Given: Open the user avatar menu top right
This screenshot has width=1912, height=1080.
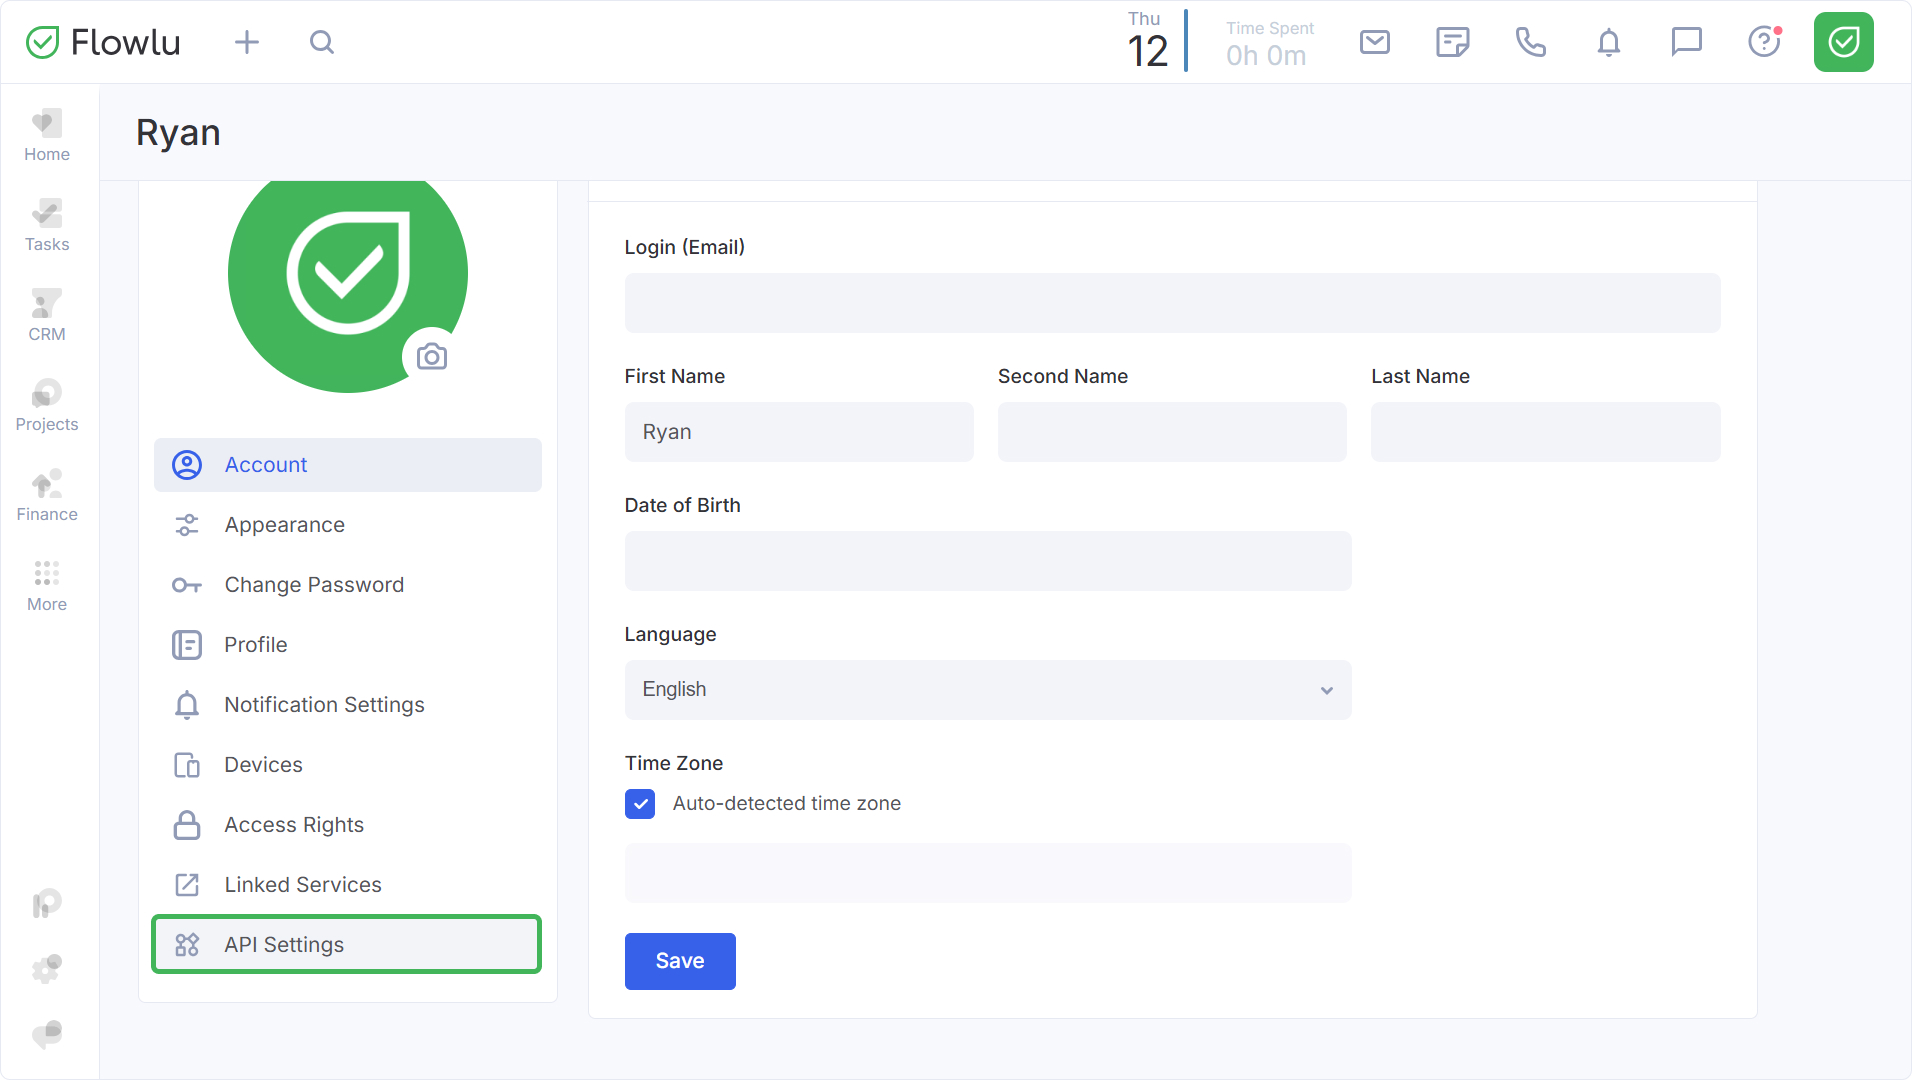Looking at the screenshot, I should [x=1843, y=42].
